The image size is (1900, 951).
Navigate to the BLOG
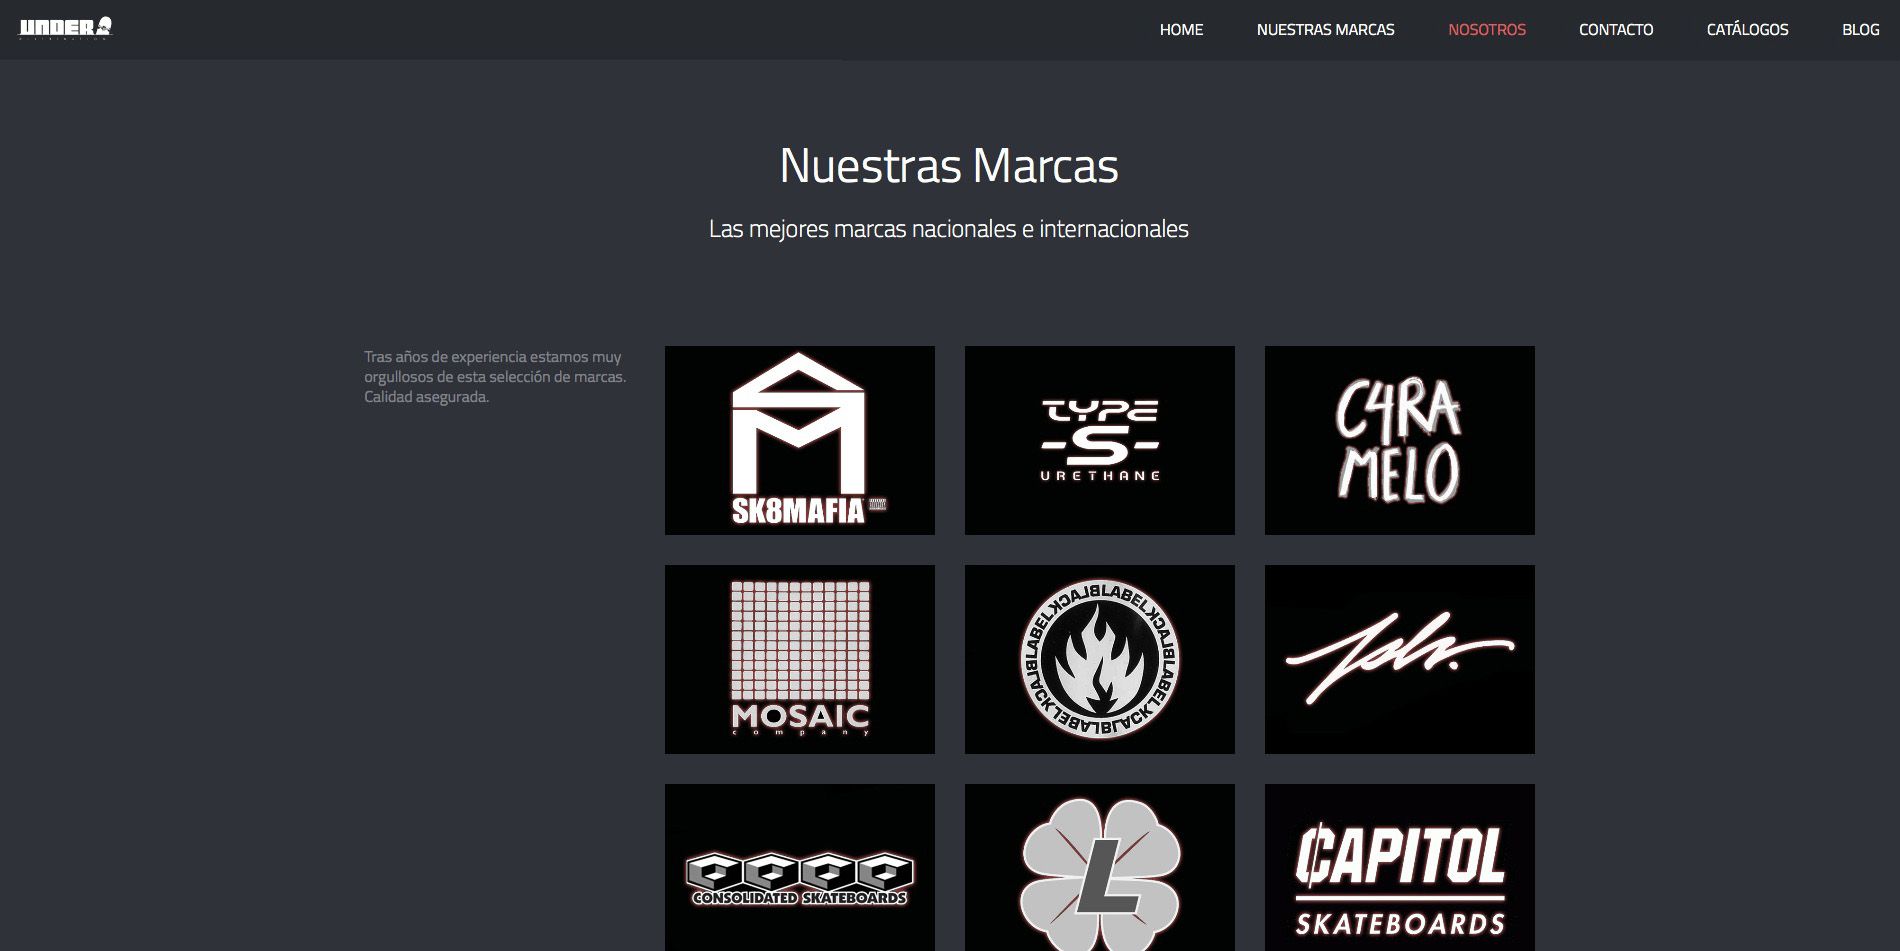[x=1861, y=30]
